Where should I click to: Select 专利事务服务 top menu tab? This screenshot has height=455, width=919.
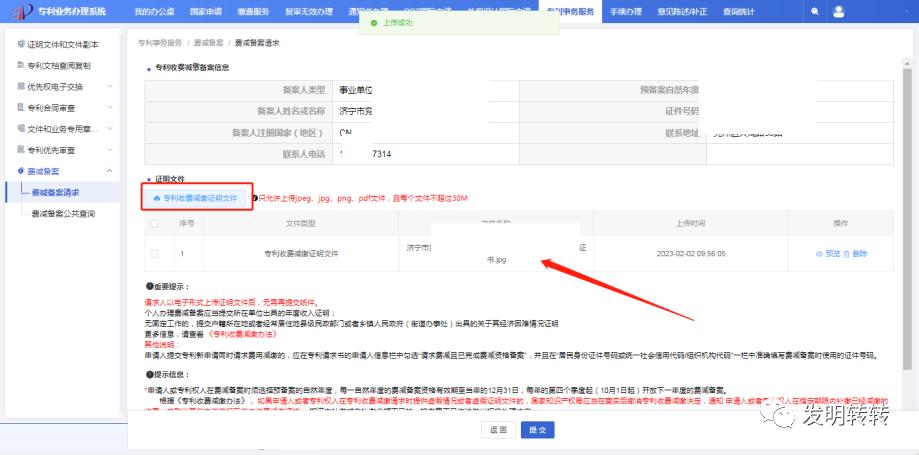[570, 12]
